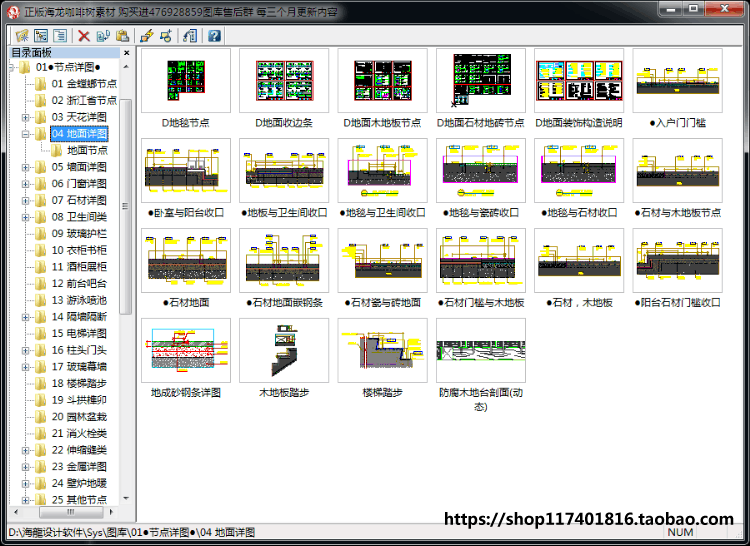
Task: Click the horizontal scrollbar right arrow
Action: coord(111,512)
